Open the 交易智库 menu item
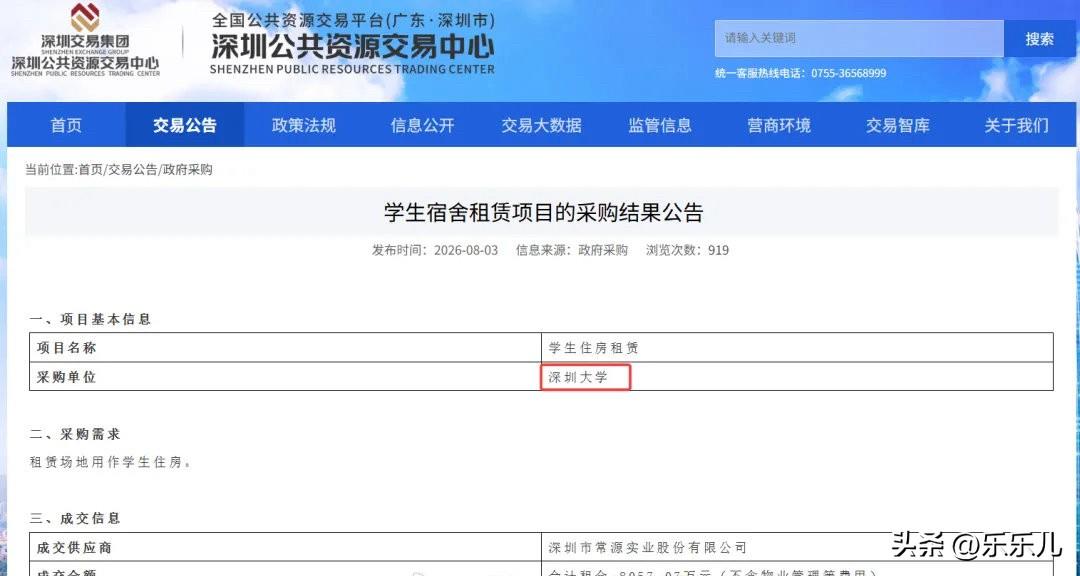This screenshot has height=576, width=1080. tap(897, 125)
